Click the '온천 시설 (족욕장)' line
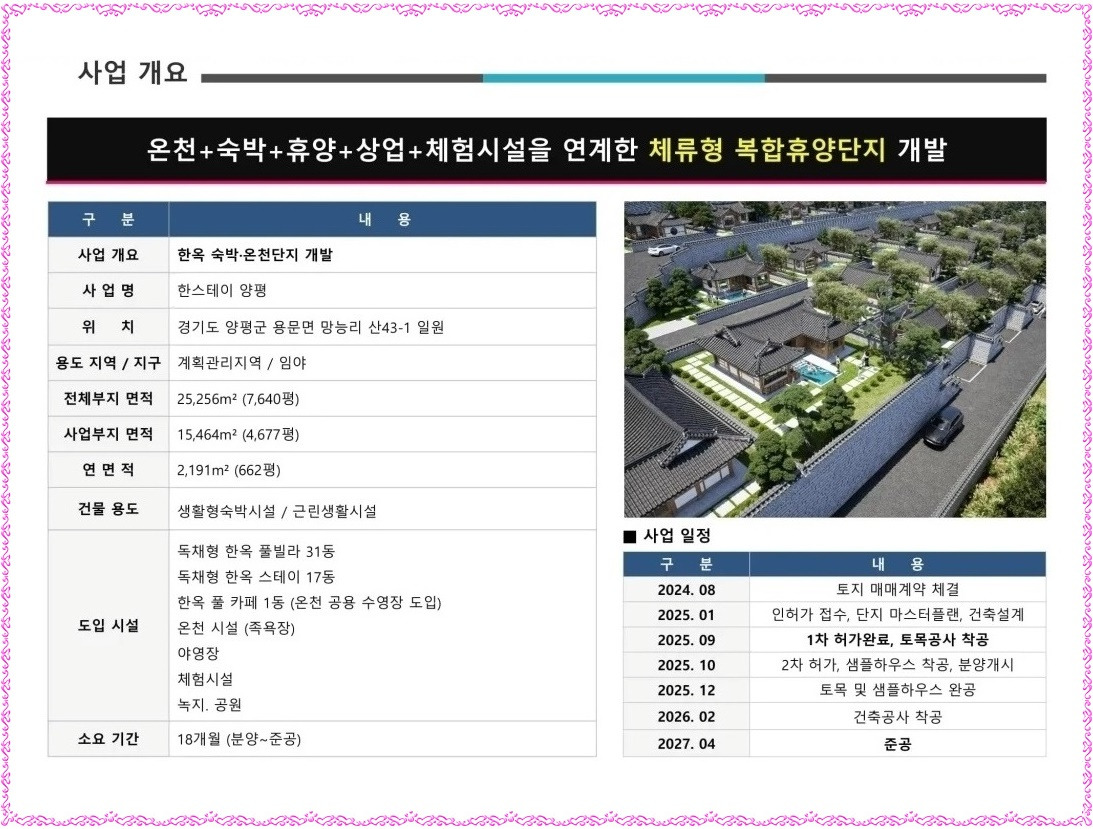The height and width of the screenshot is (829, 1093). pos(236,628)
